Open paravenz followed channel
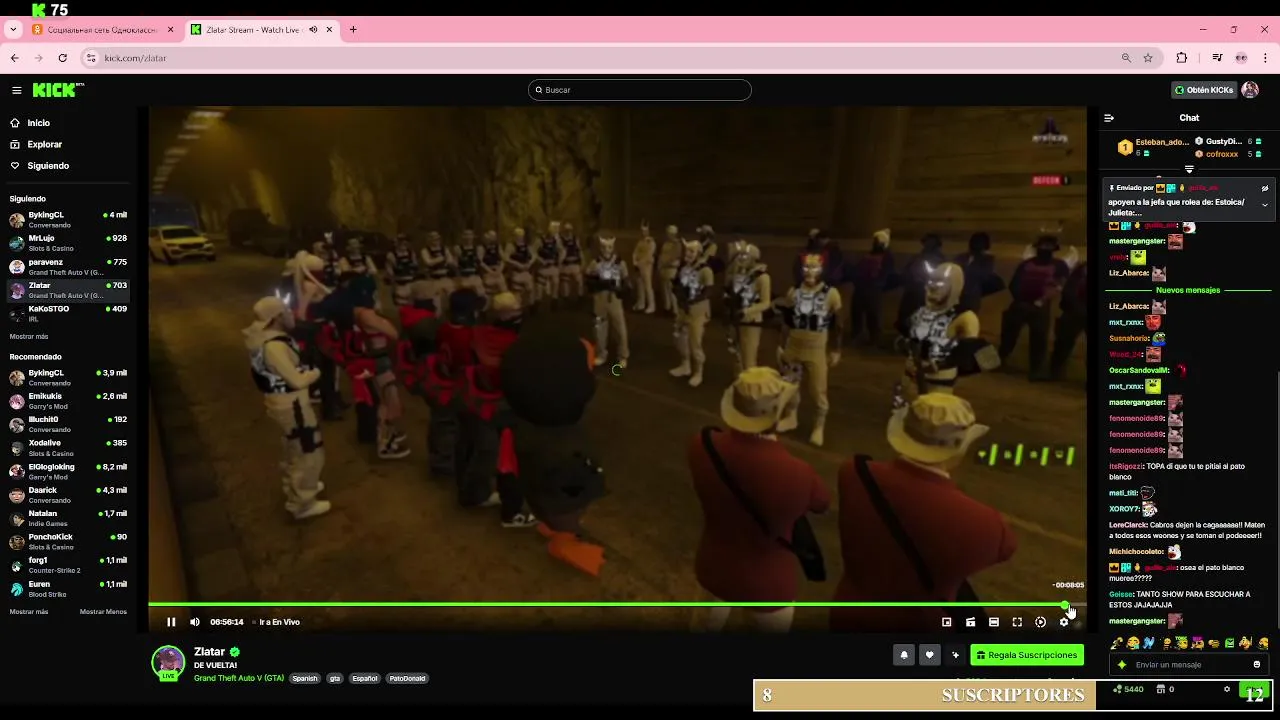Screen dimensions: 1280x720 tap(68, 266)
